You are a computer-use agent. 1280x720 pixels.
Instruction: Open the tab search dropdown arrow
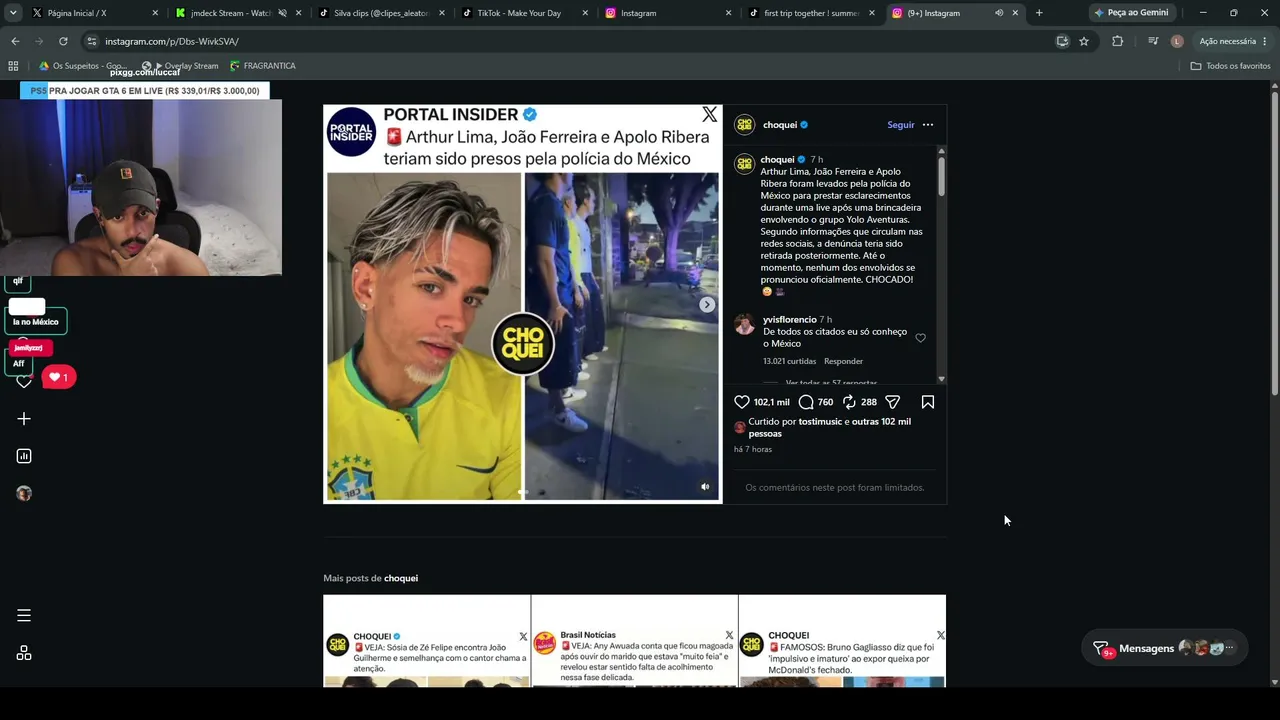point(13,13)
